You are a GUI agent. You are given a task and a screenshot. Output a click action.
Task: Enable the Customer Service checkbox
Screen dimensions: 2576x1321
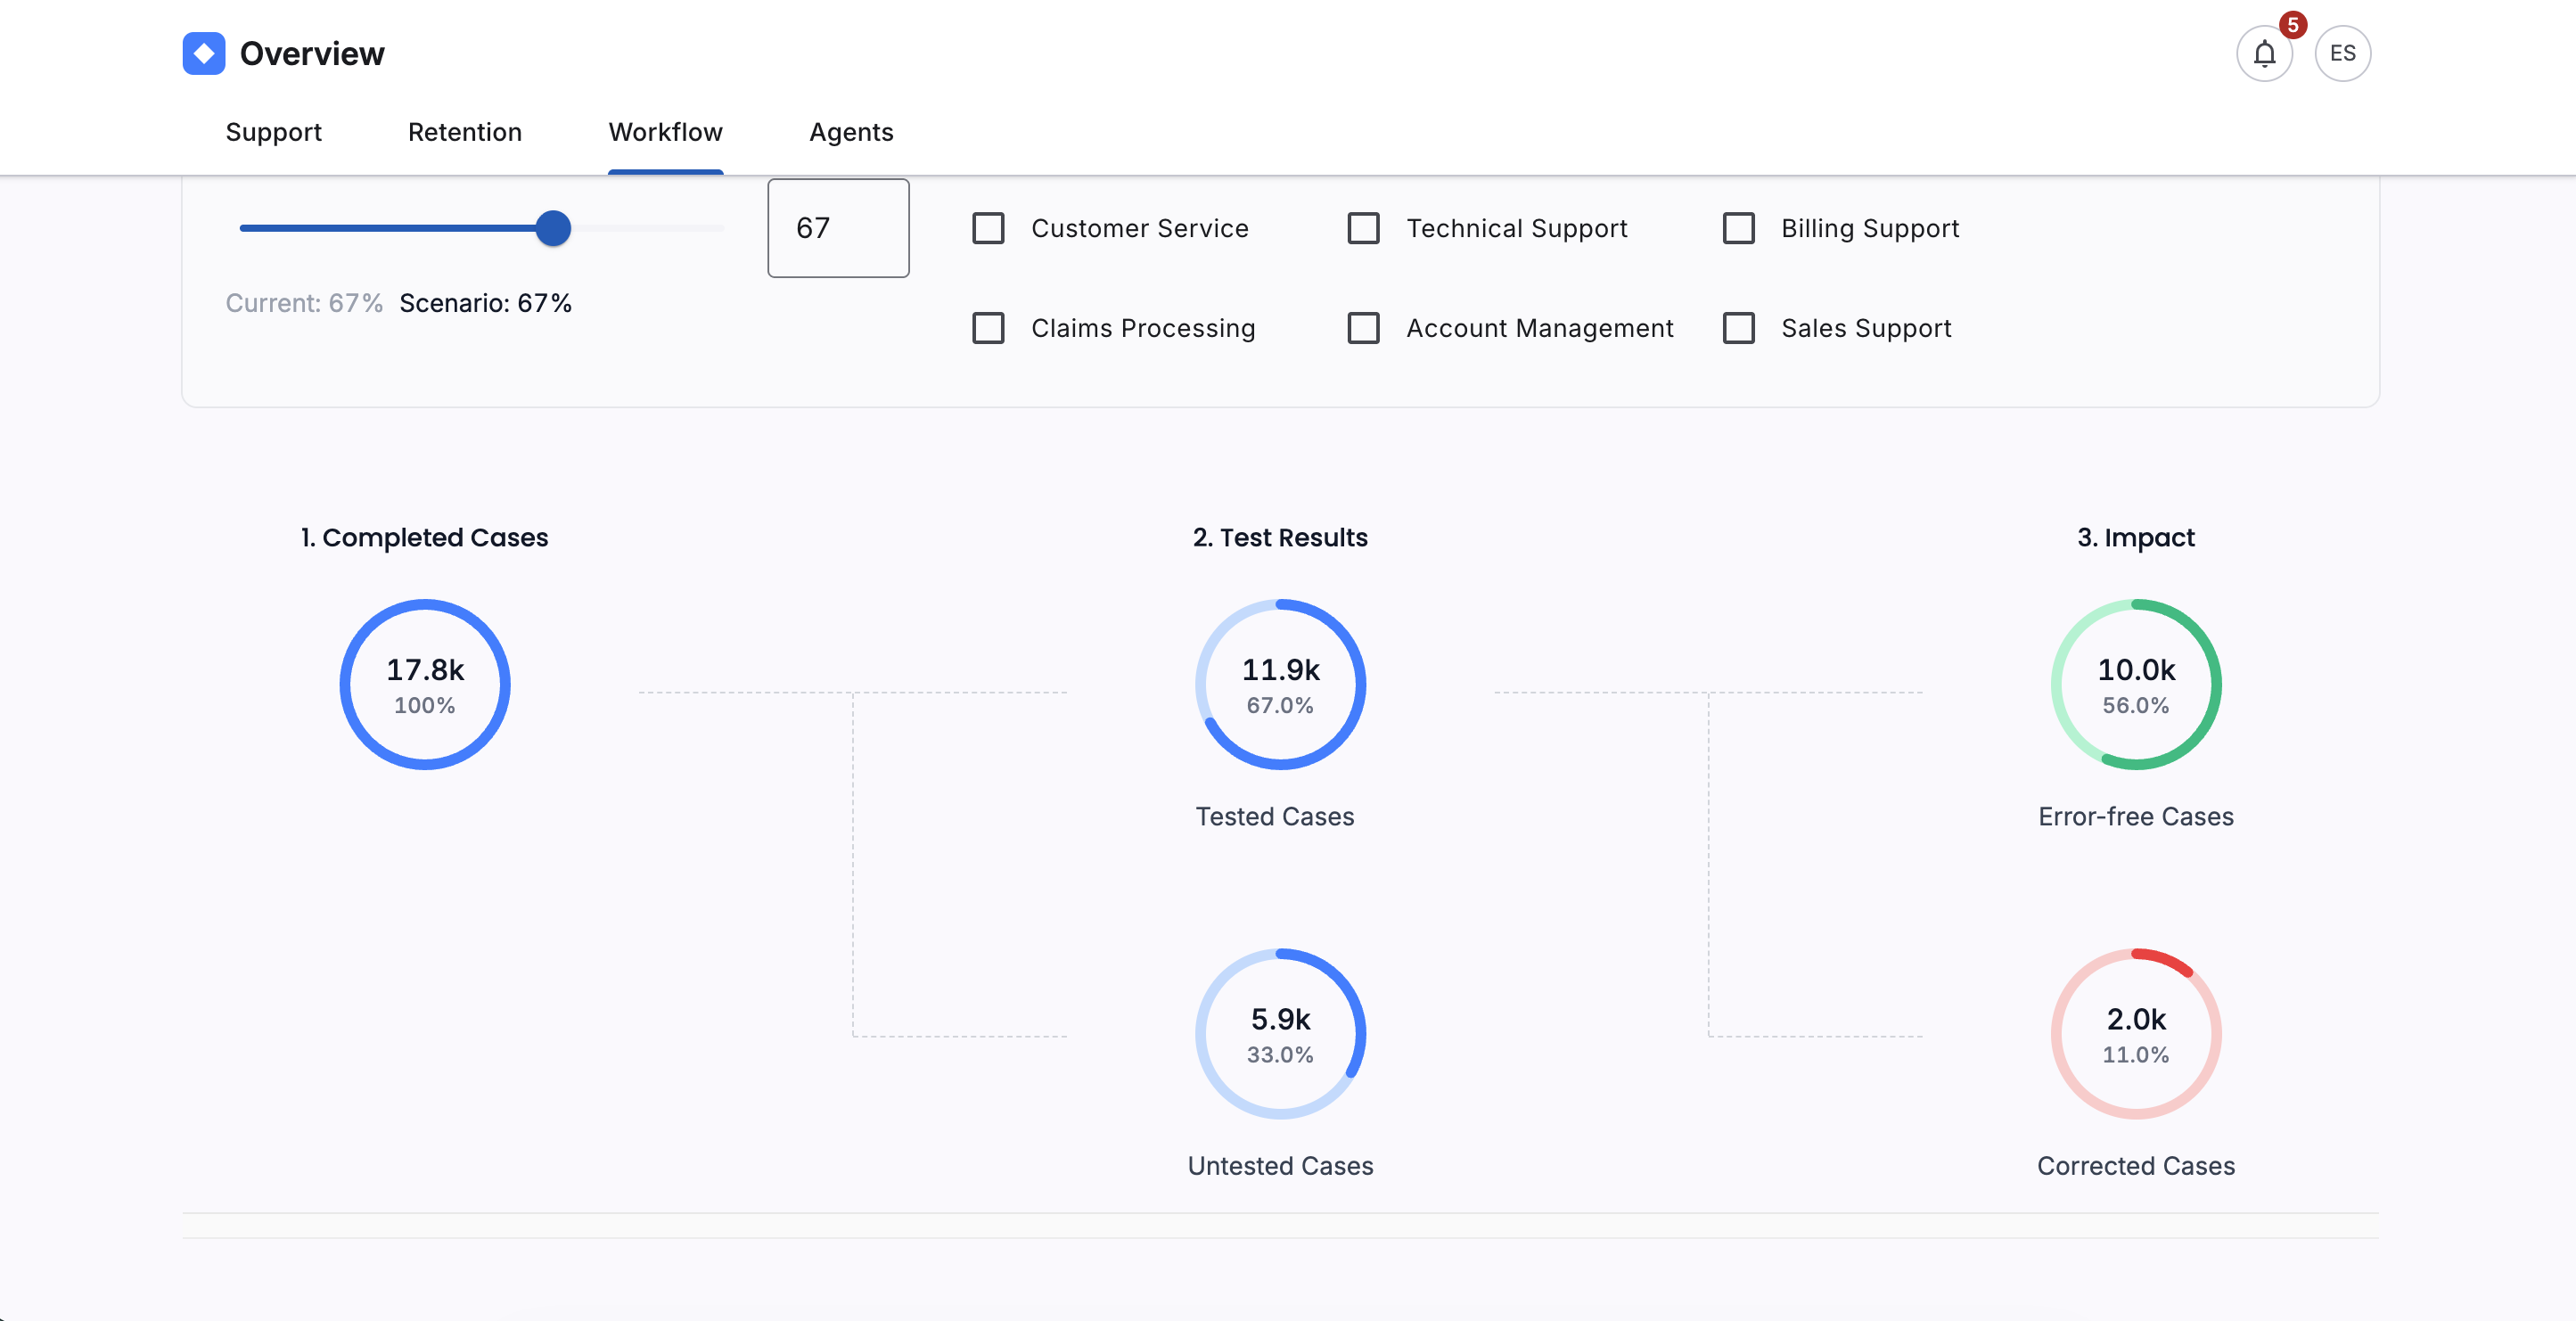(x=988, y=229)
